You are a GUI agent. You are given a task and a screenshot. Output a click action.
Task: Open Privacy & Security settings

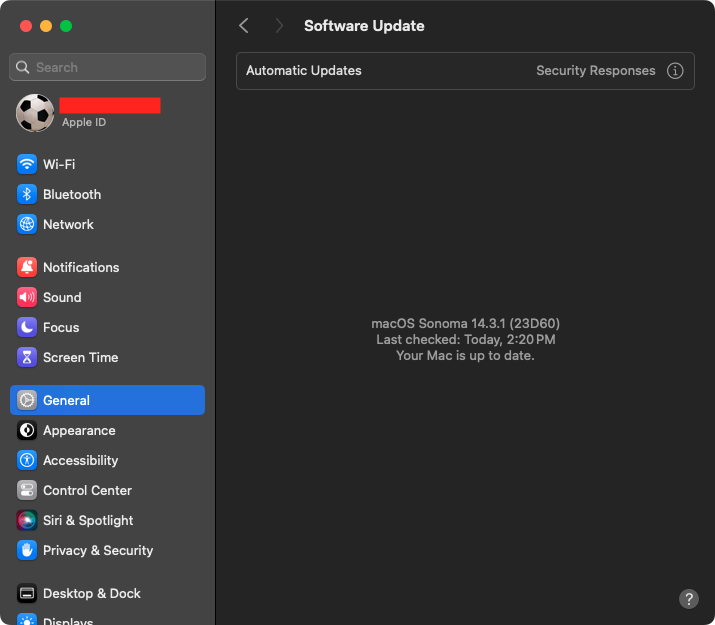[x=107, y=551]
